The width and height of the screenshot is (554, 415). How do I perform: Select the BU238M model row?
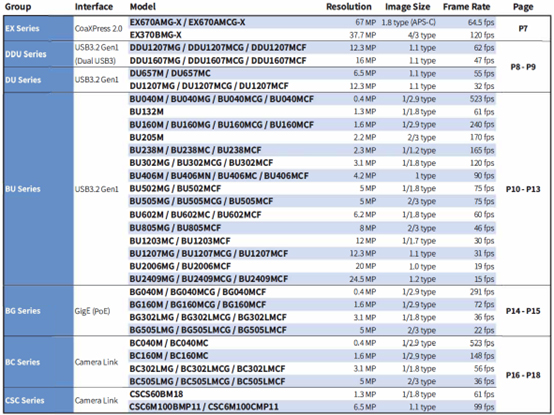click(312, 150)
